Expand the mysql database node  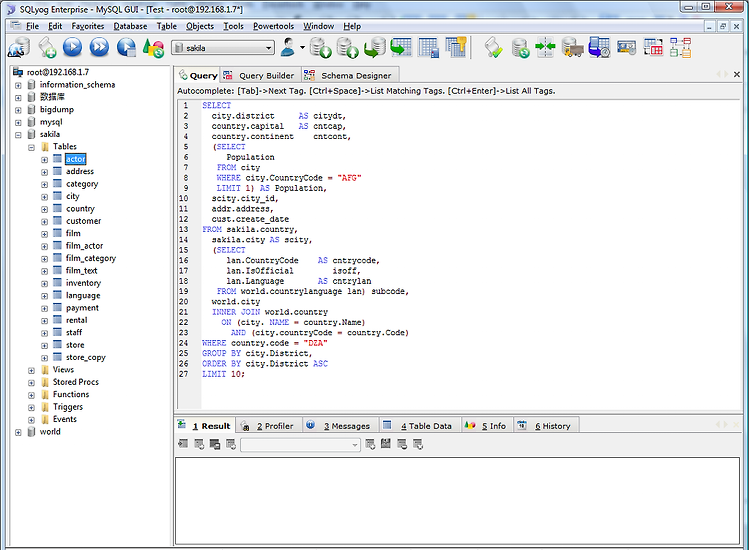coord(18,122)
